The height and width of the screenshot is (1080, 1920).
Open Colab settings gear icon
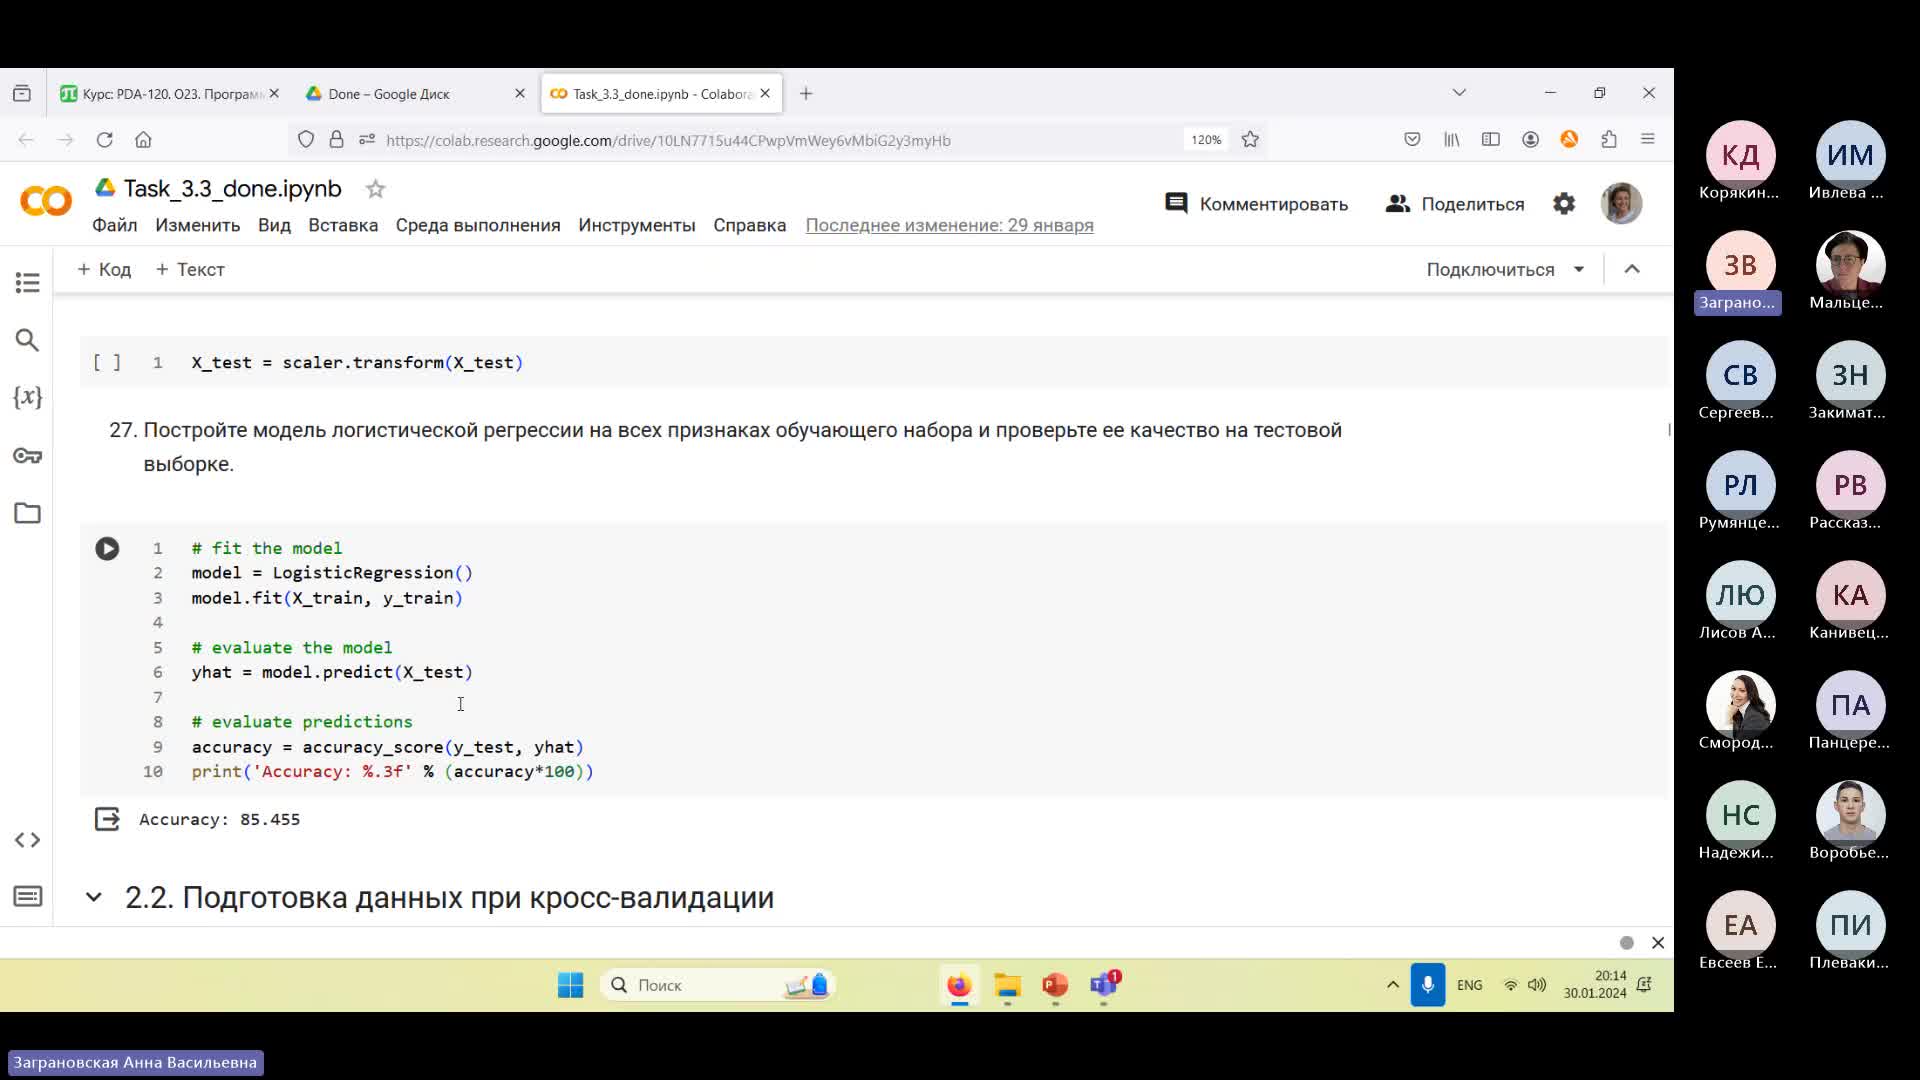(1564, 204)
